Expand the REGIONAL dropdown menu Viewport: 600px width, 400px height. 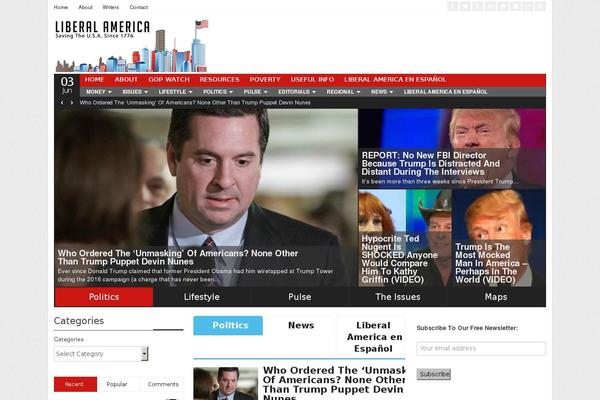(x=343, y=92)
